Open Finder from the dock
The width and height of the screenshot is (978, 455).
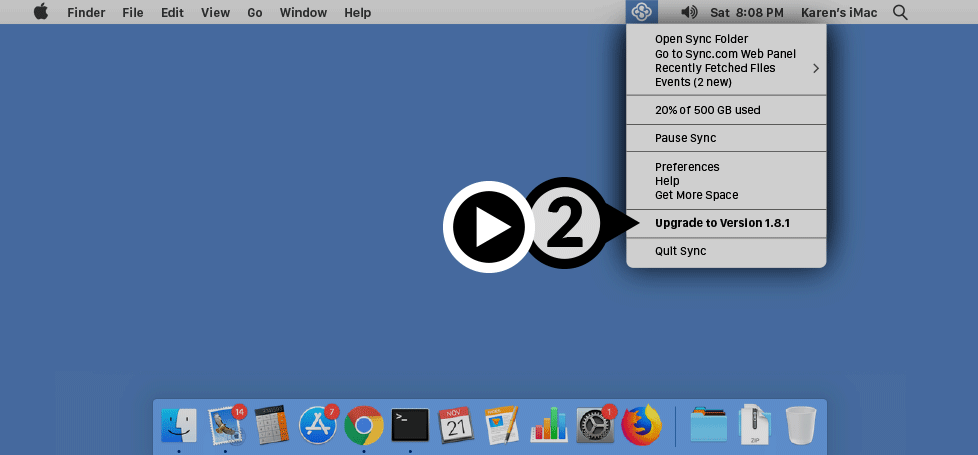click(x=179, y=425)
